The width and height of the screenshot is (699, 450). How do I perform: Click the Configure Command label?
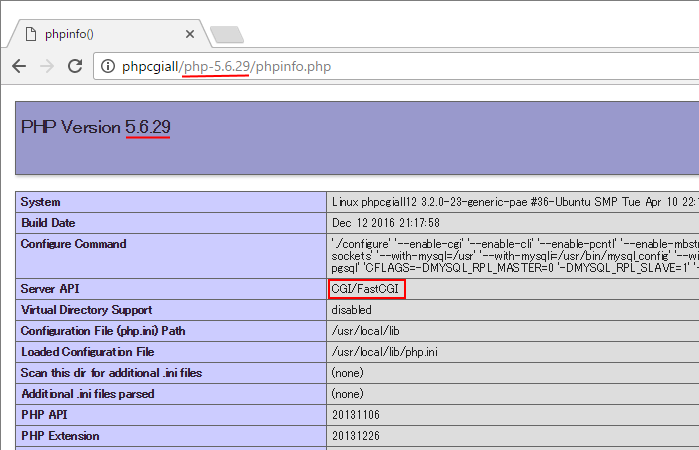point(74,244)
